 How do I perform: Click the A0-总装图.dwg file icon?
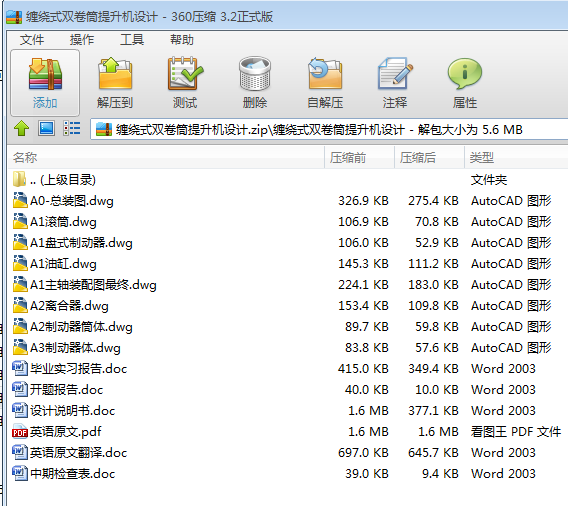tap(20, 200)
